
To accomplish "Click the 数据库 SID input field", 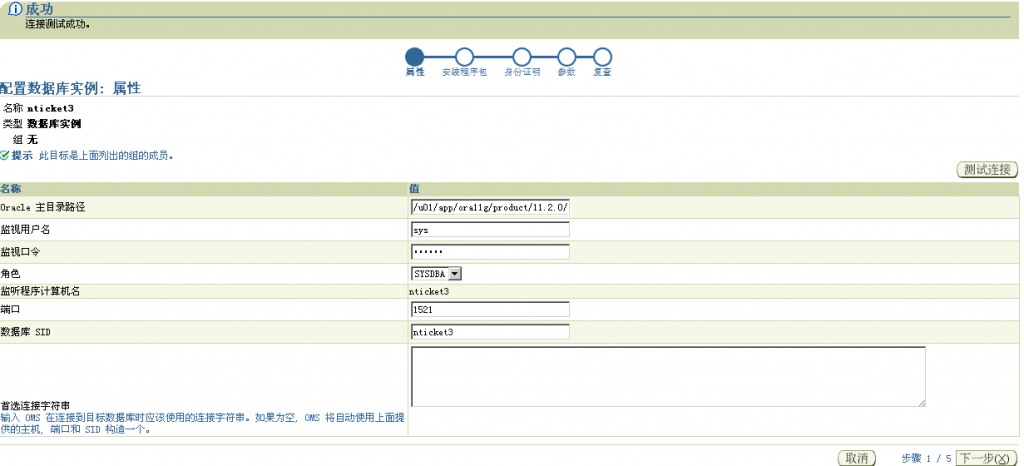I will pos(490,332).
